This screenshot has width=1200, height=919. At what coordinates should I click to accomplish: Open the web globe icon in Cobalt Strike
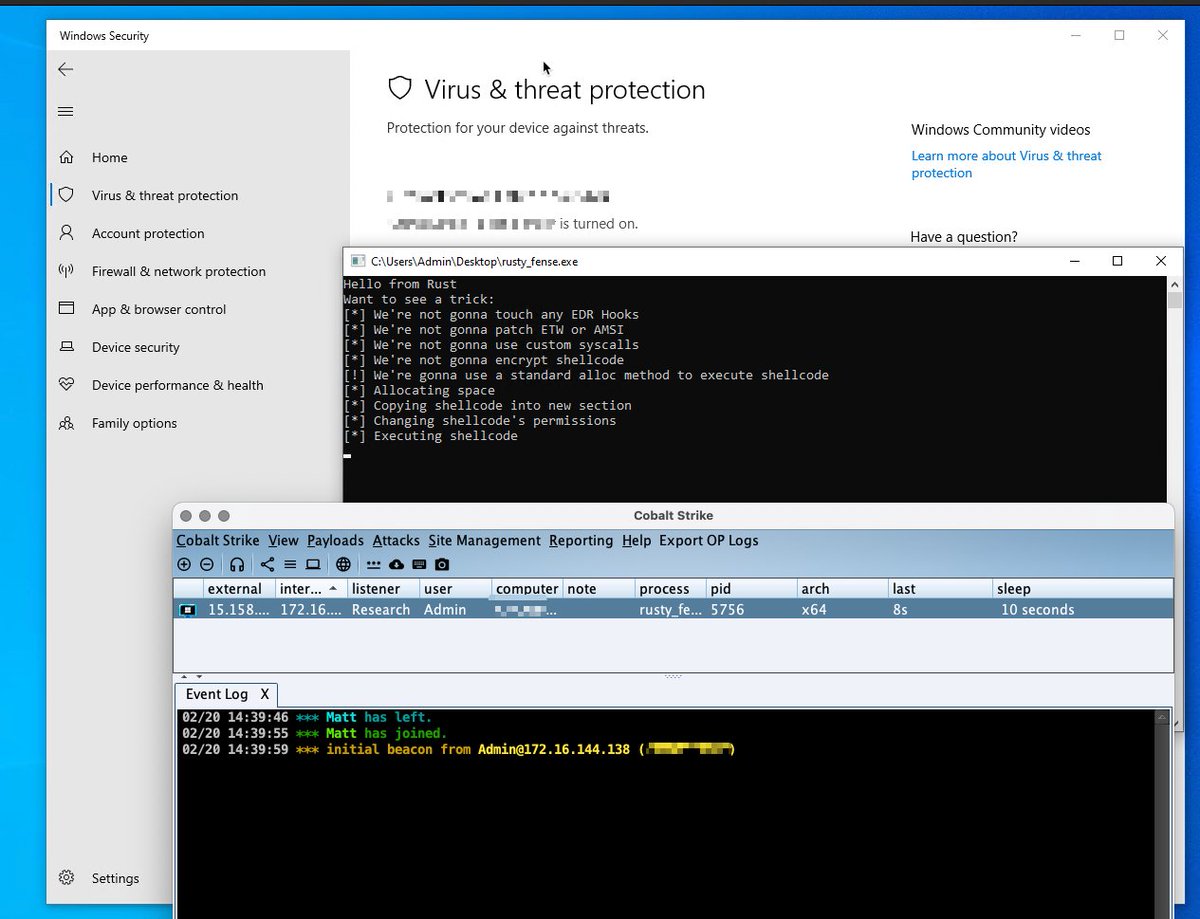[x=343, y=564]
